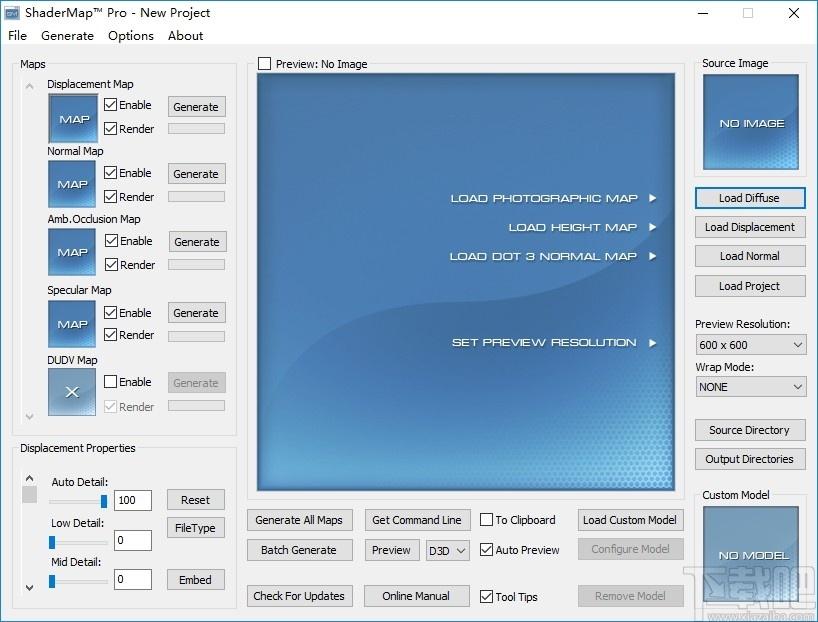
Task: Click the Set Preview Resolution arrow
Action: pyautogui.click(x=652, y=343)
